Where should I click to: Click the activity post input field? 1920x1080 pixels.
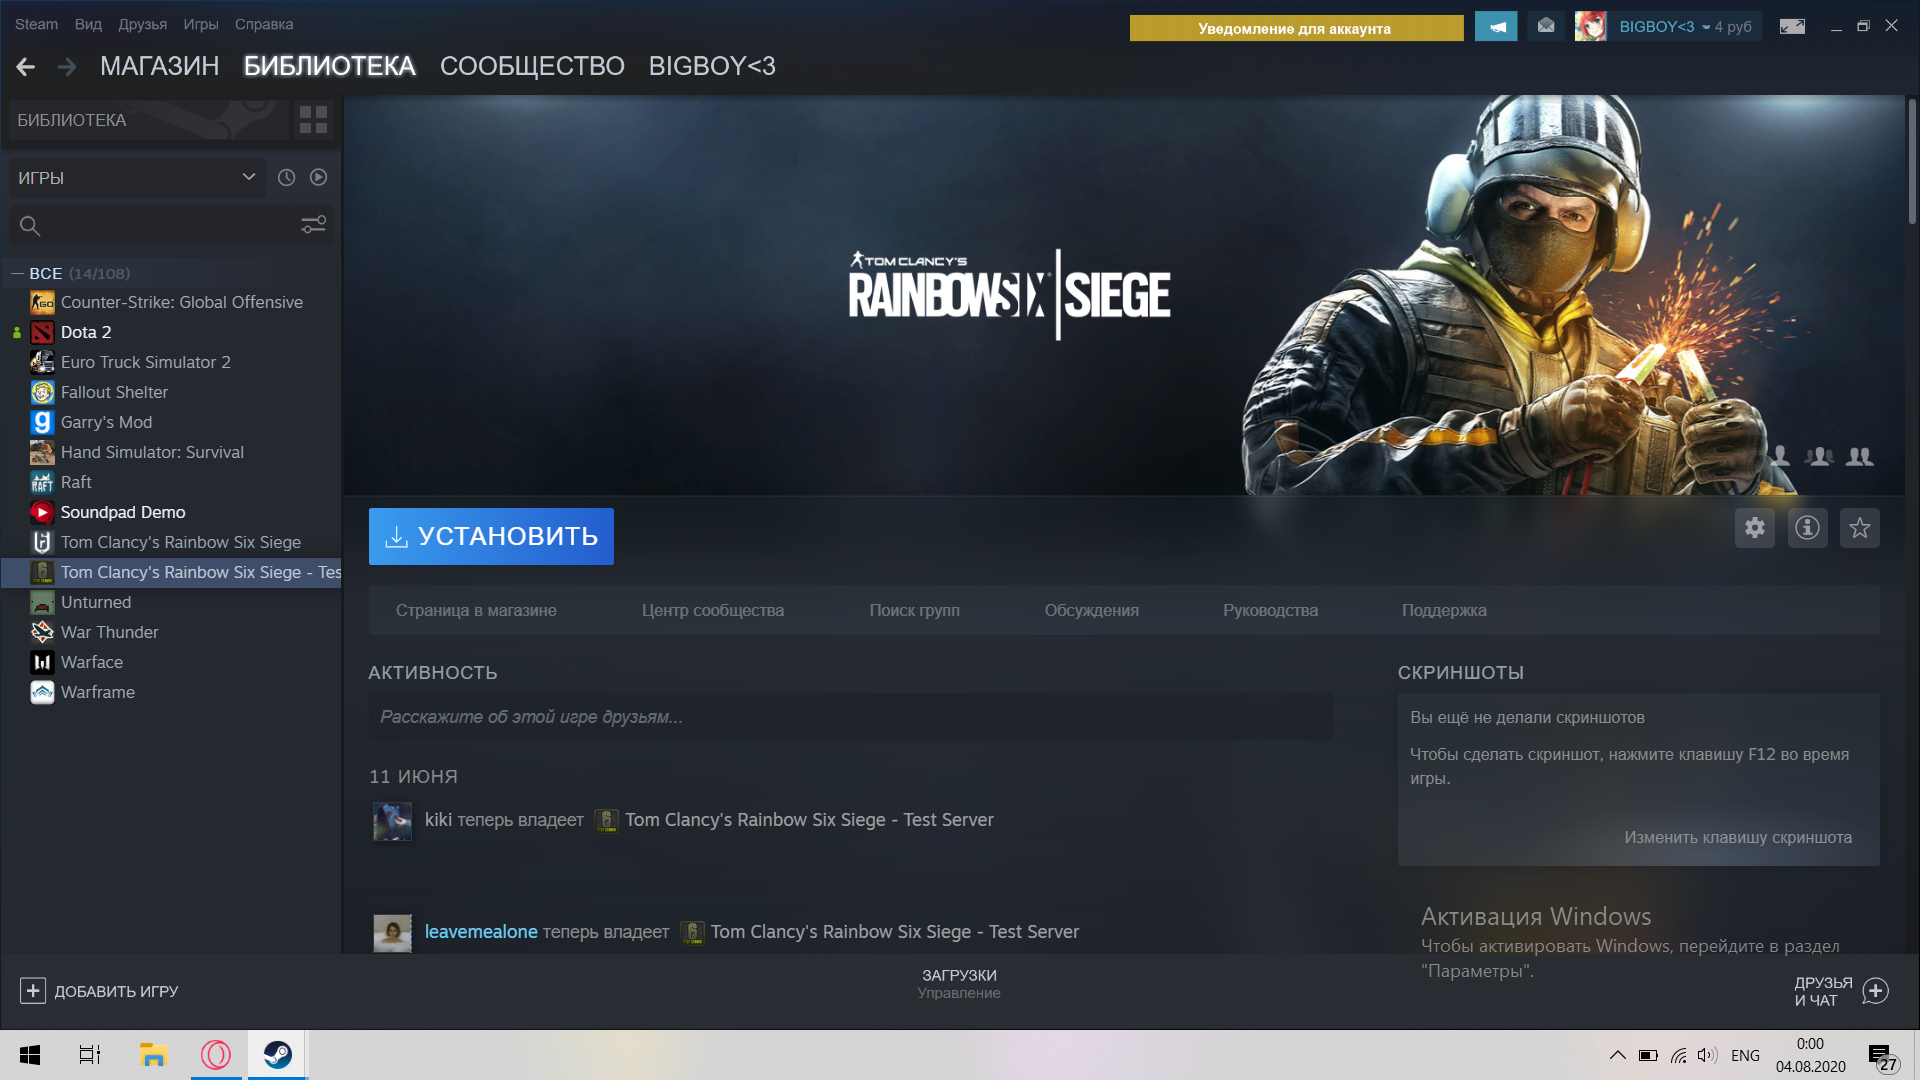[850, 717]
